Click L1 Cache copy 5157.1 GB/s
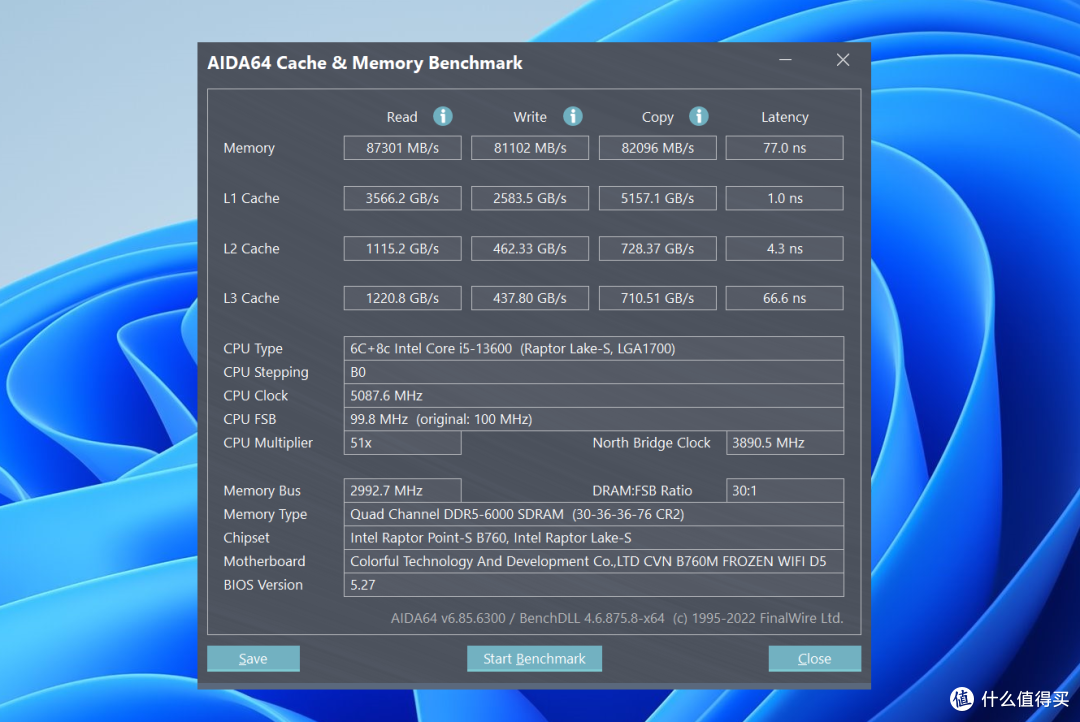Screen dimensions: 1080x722 coord(658,198)
